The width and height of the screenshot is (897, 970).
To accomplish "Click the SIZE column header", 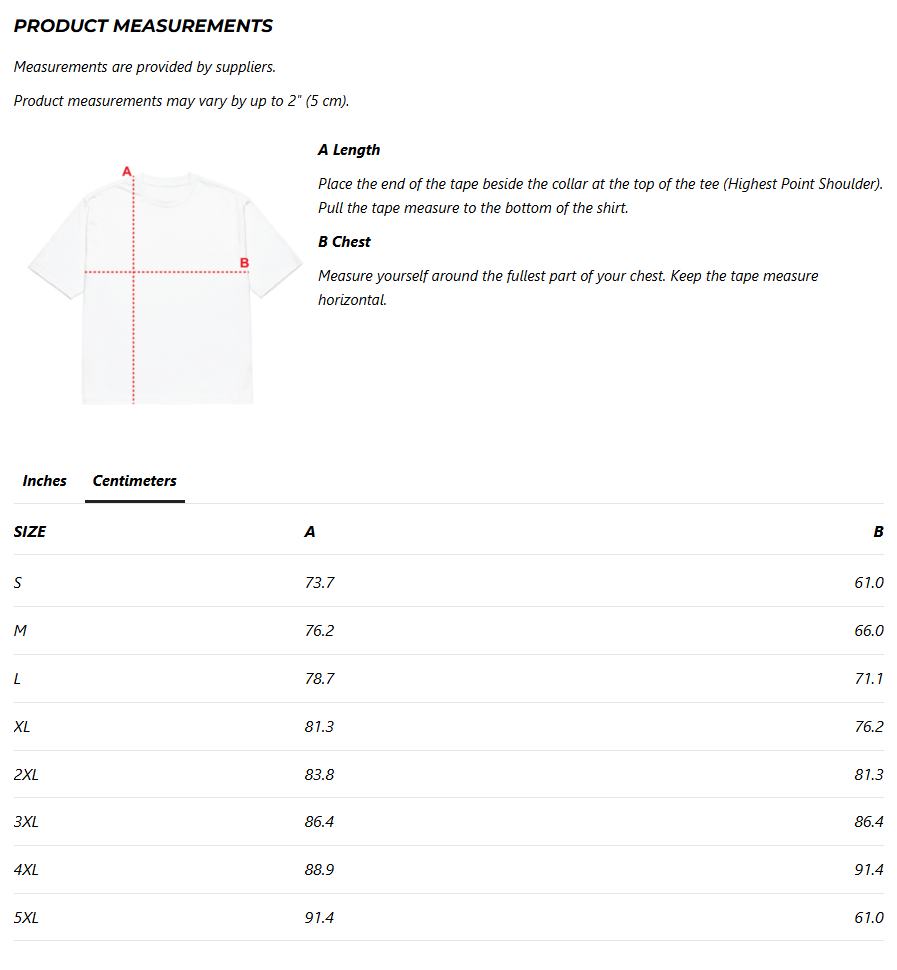I will coord(30,532).
